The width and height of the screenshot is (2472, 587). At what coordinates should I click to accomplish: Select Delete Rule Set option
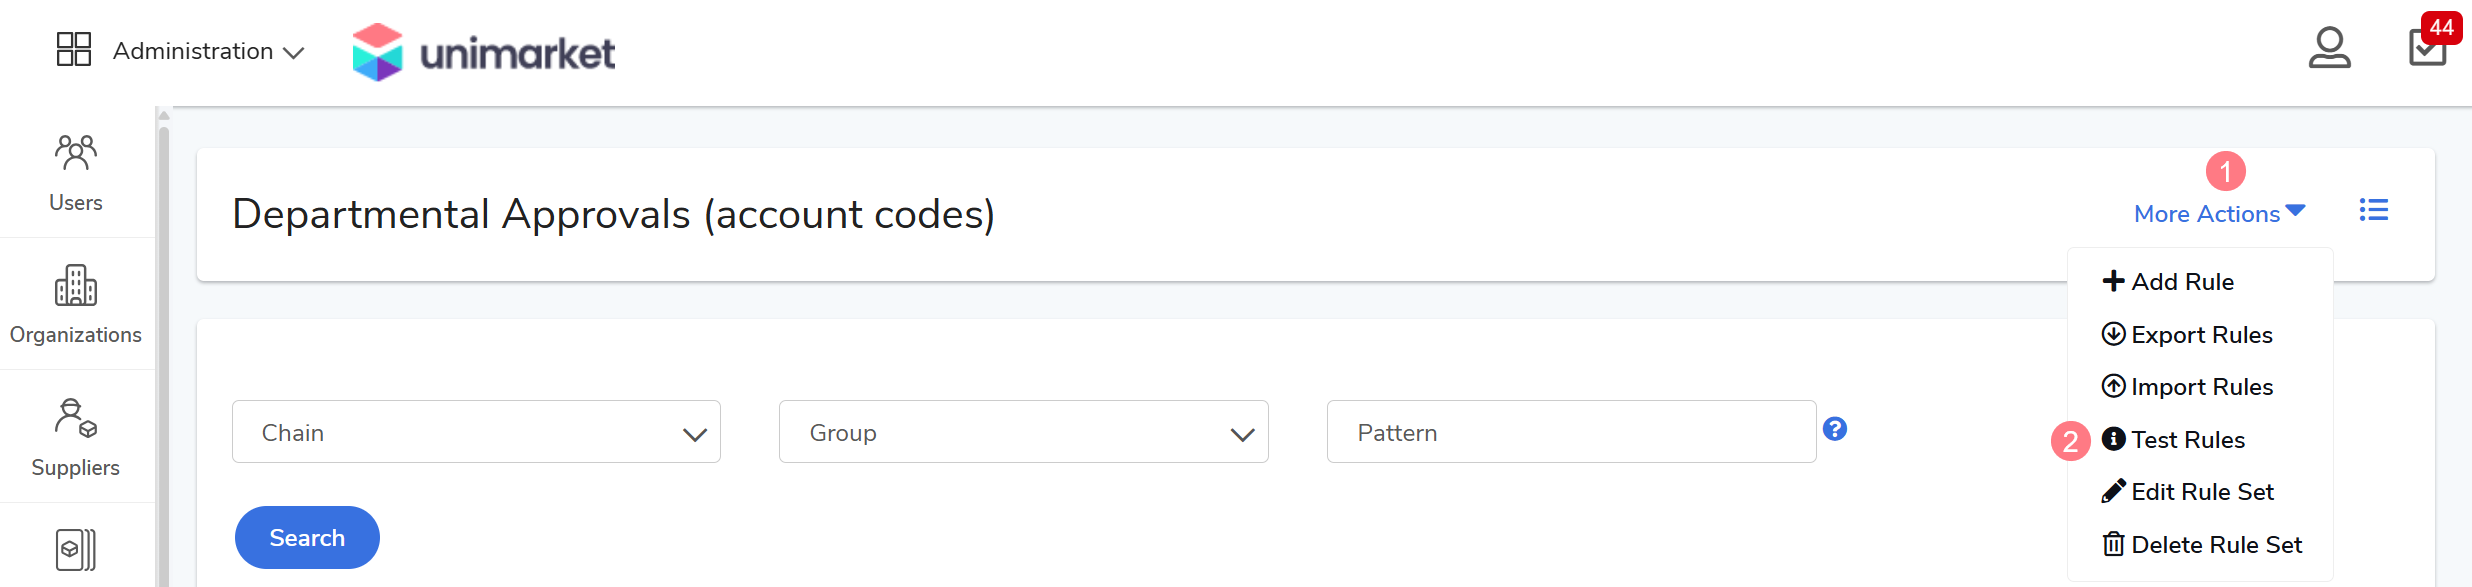coord(2215,545)
